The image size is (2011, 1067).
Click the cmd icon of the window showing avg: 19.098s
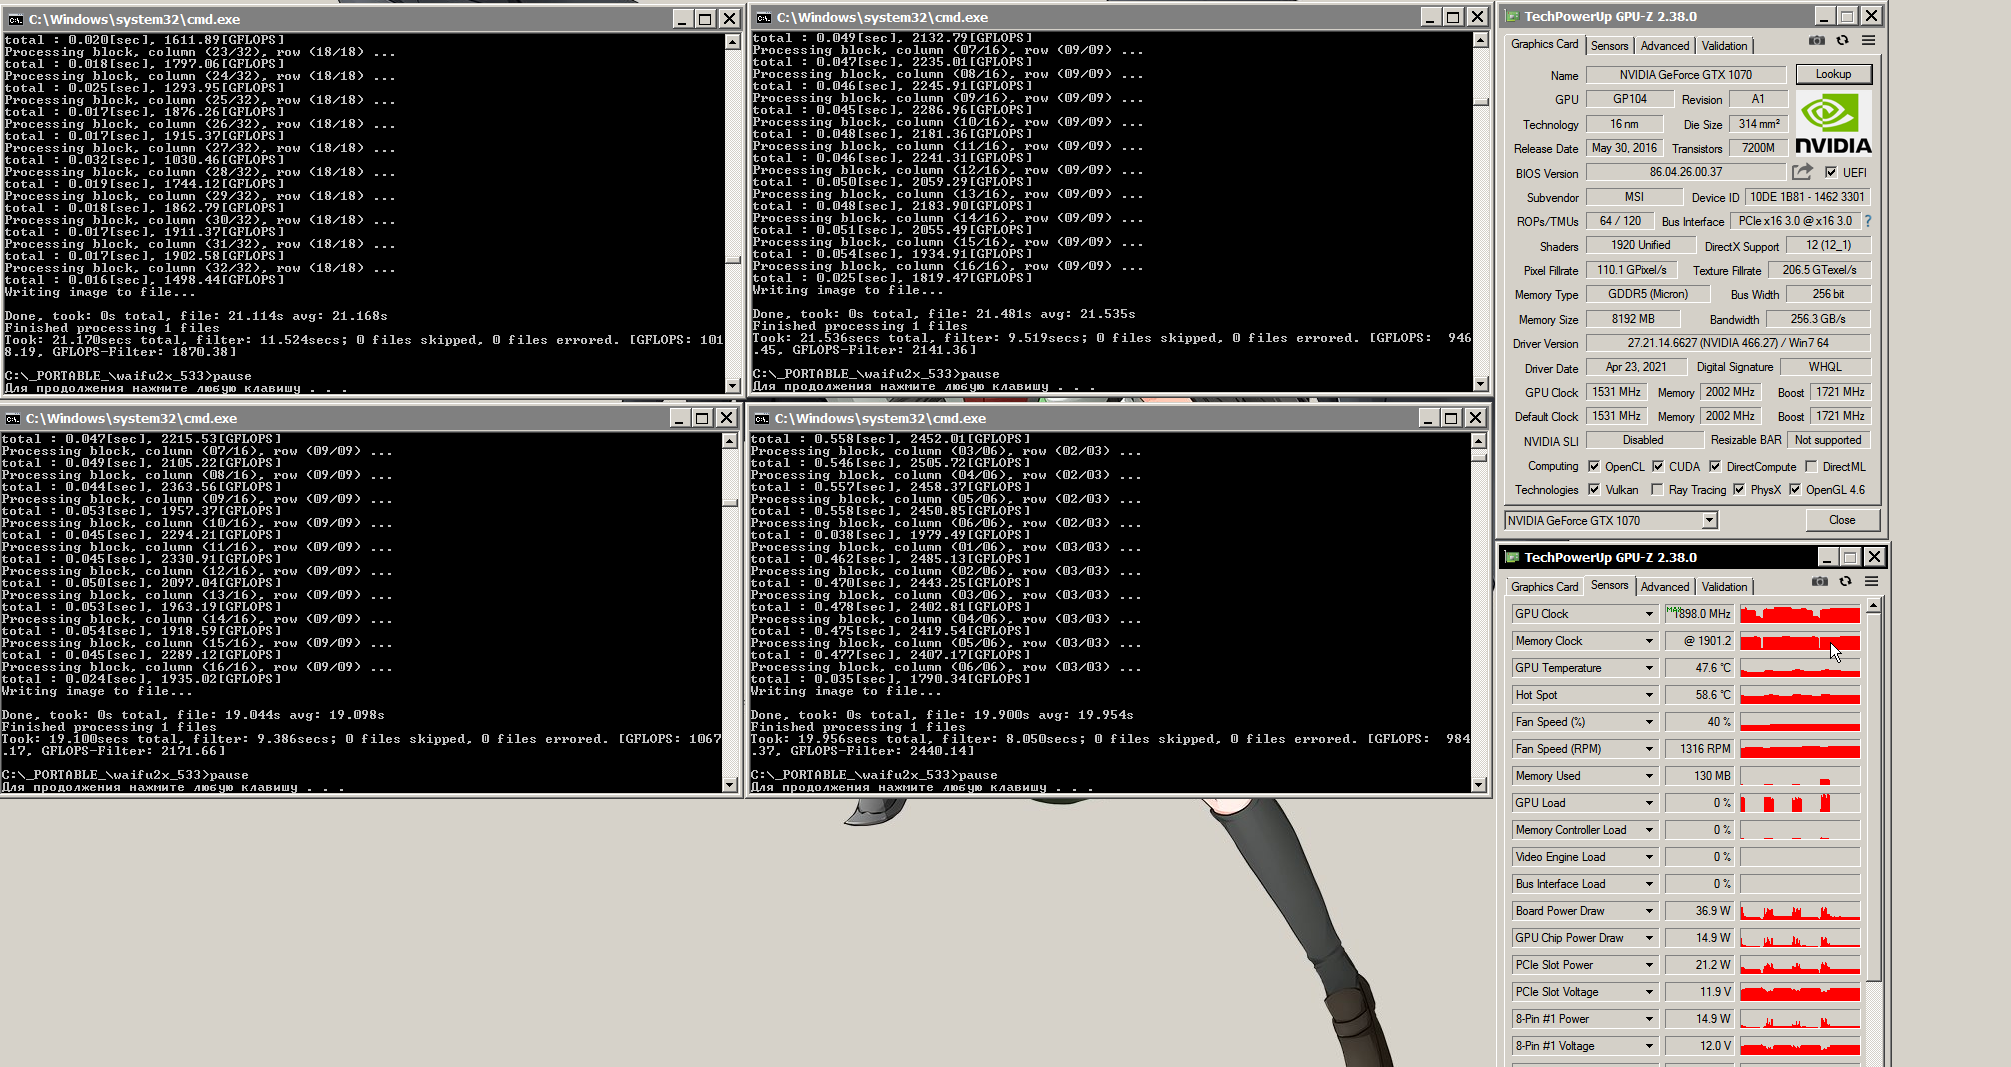(12, 418)
